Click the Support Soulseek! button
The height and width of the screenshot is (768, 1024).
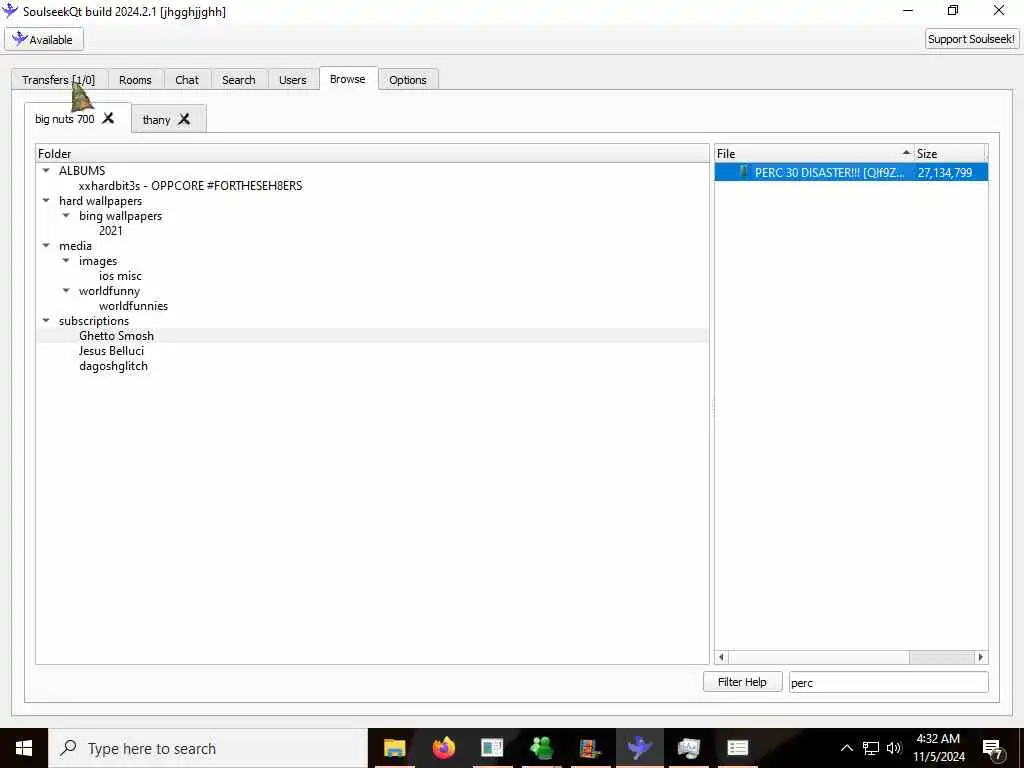pyautogui.click(x=972, y=39)
